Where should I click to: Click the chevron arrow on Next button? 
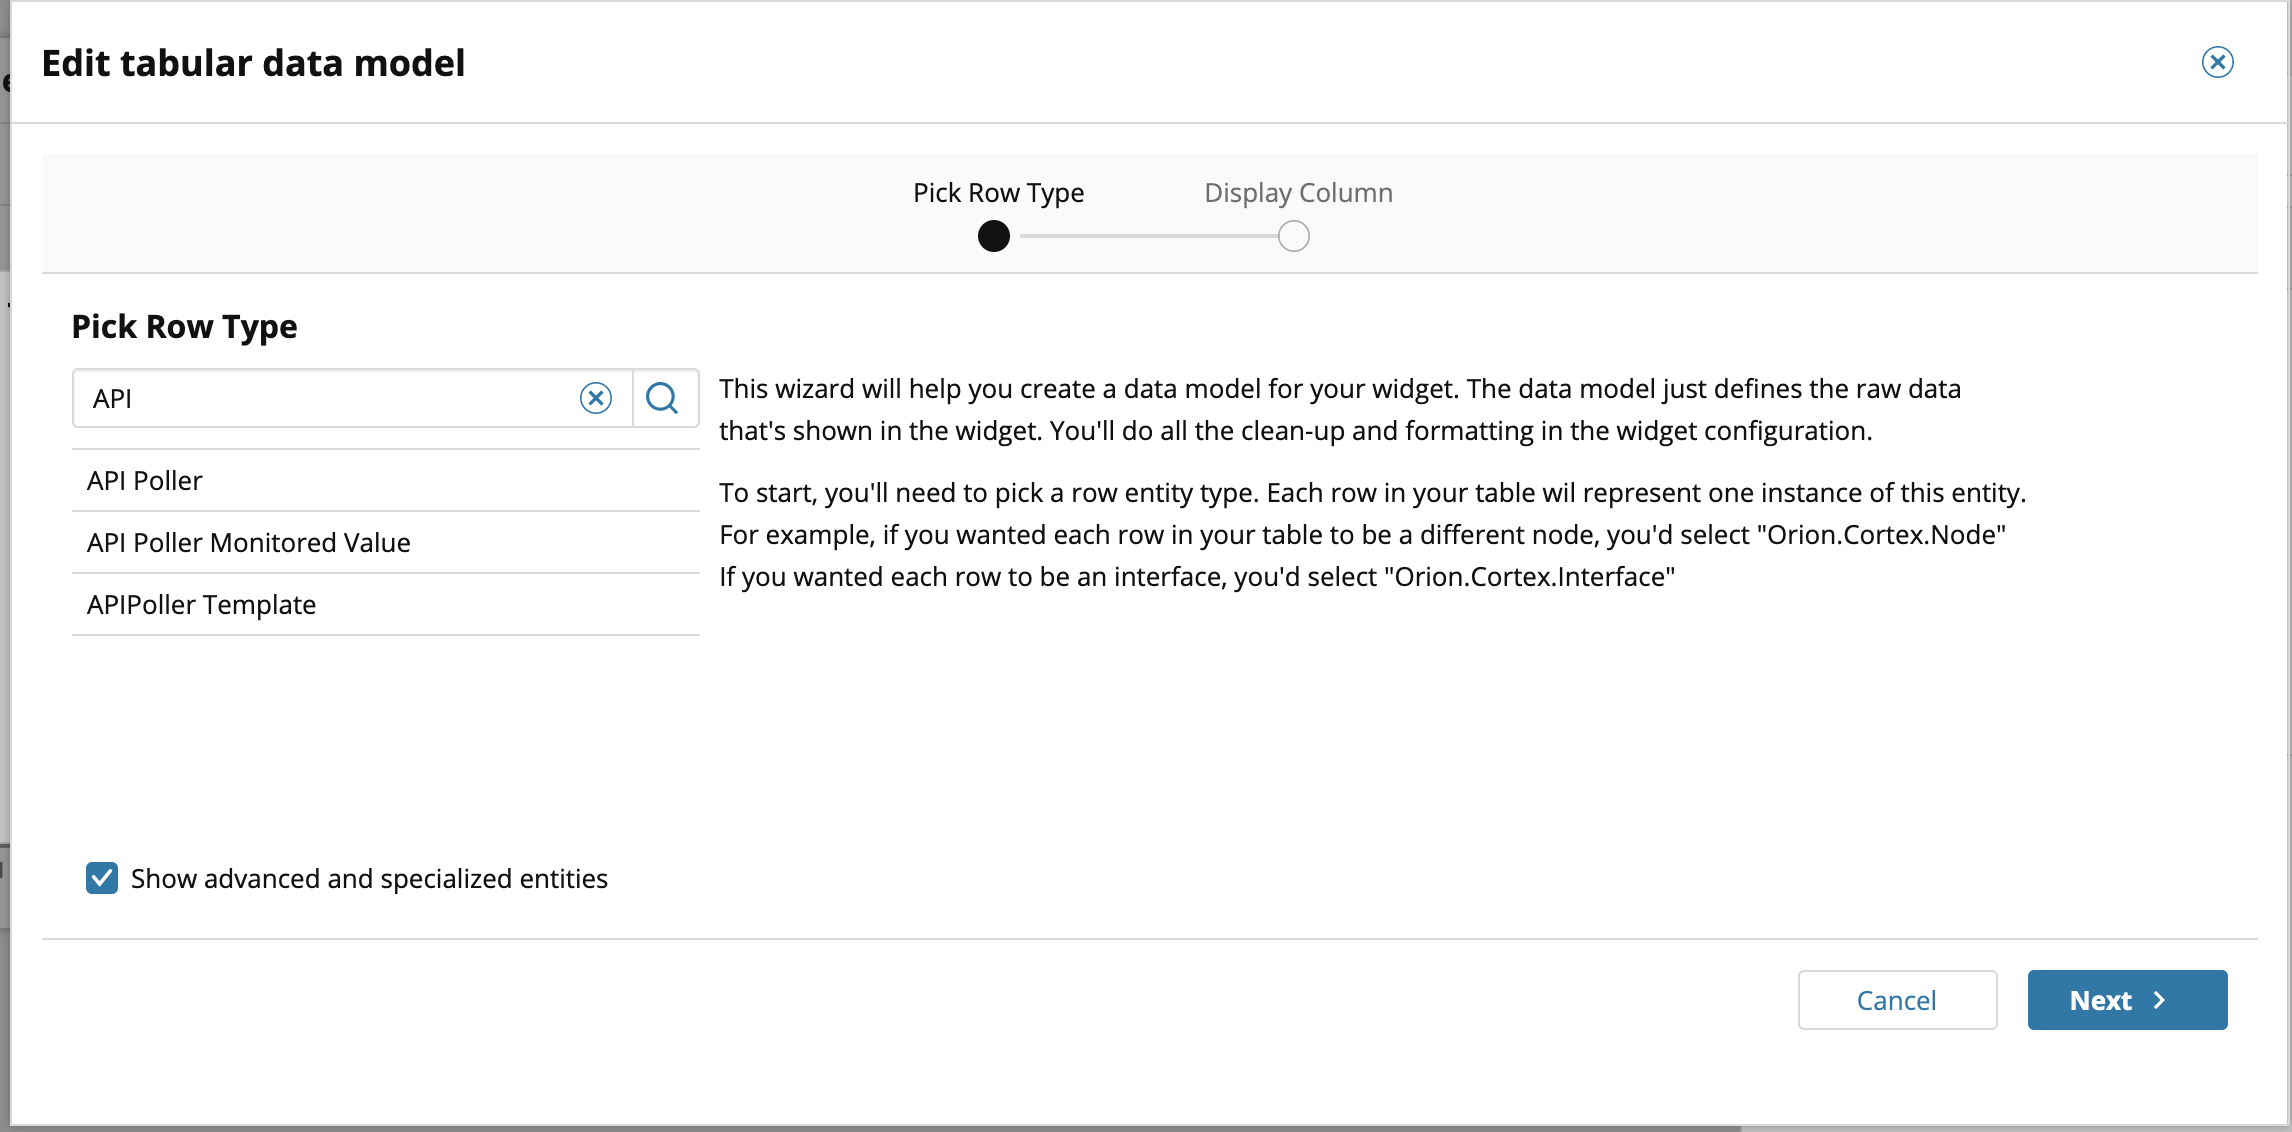[x=2159, y=1000]
